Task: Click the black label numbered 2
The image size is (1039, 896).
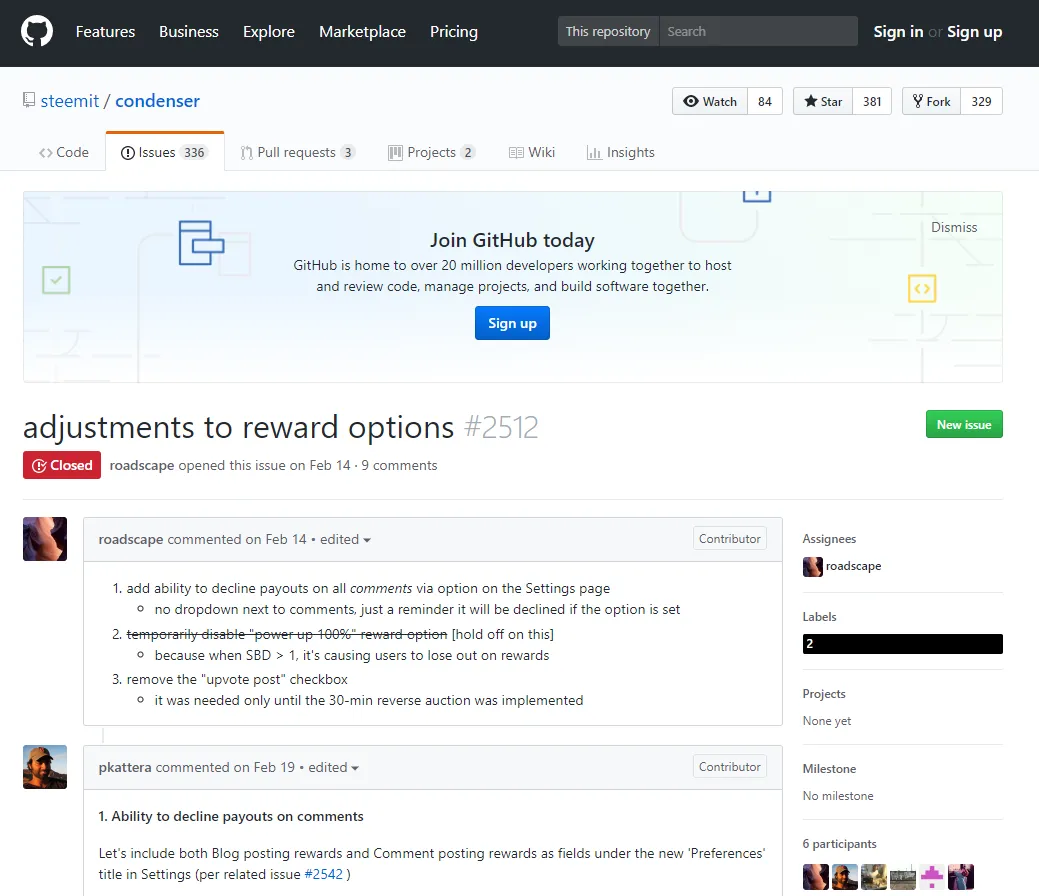Action: [902, 644]
